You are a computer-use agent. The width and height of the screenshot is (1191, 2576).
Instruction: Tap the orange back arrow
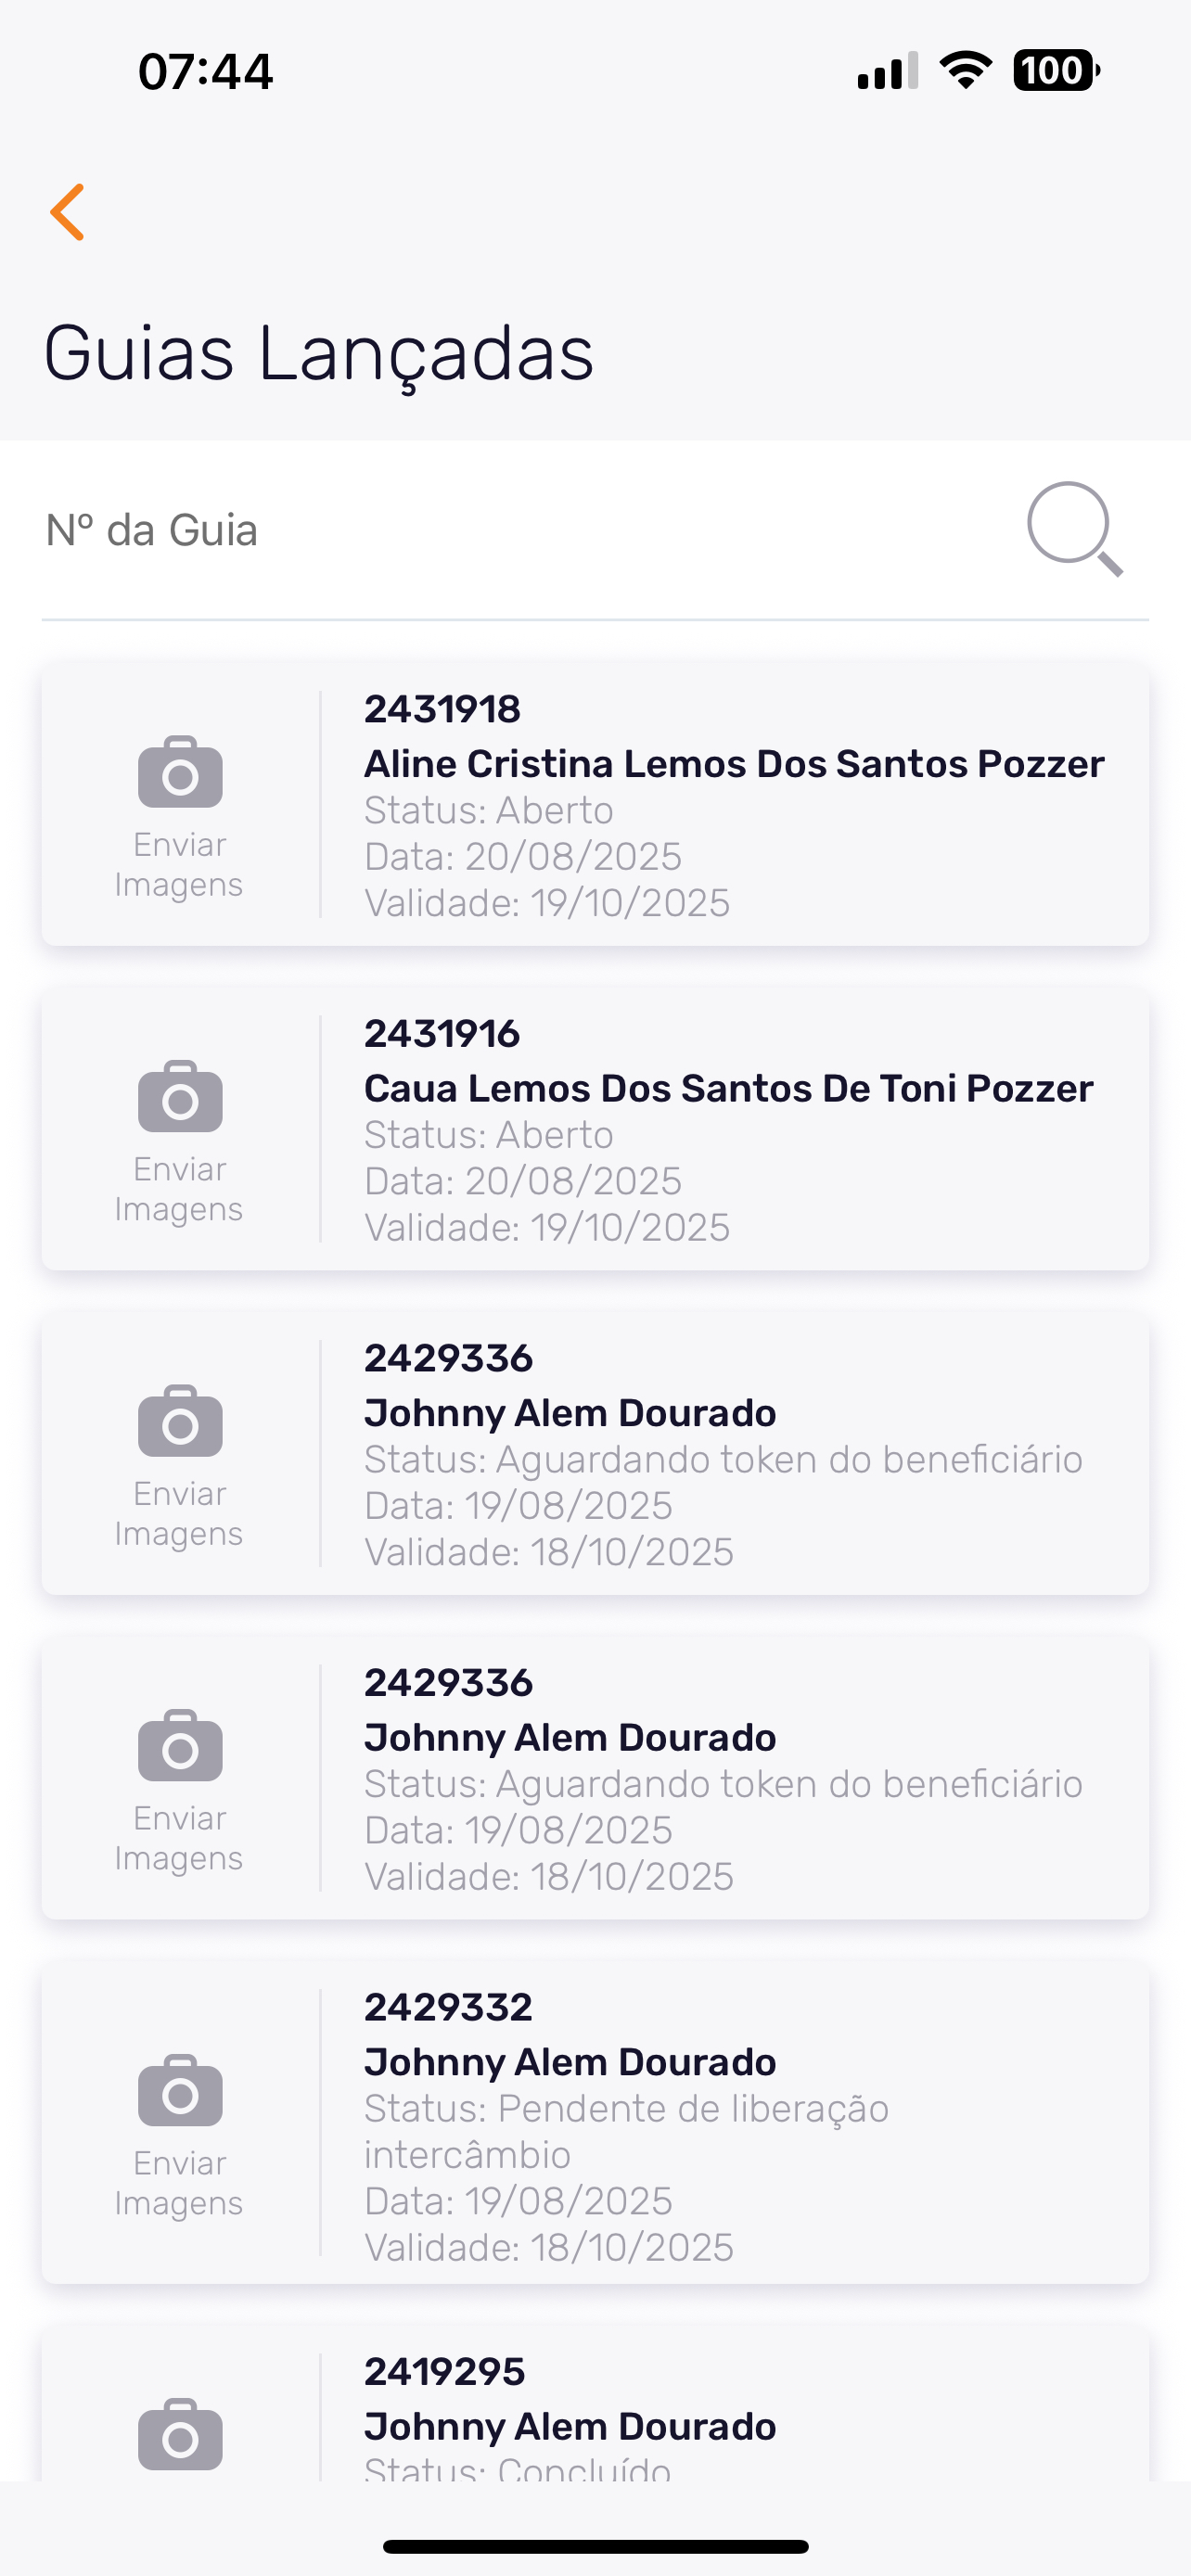click(68, 212)
